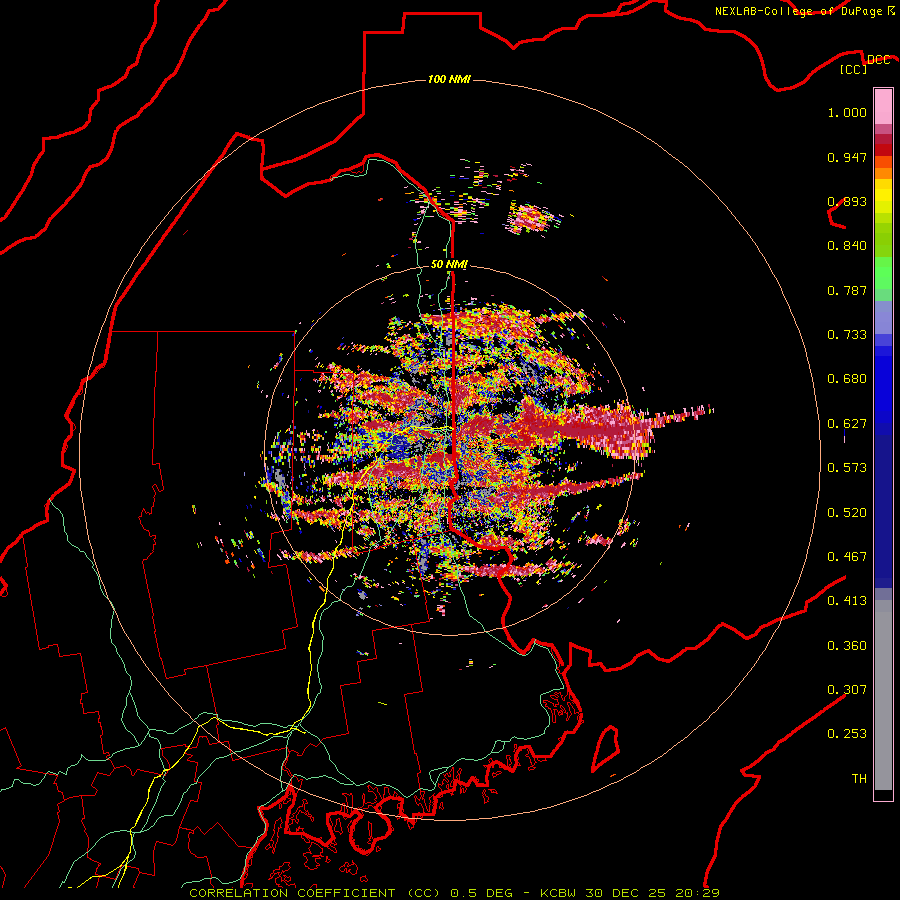Click the 0.893 legend value
900x900 pixels.
tap(847, 201)
